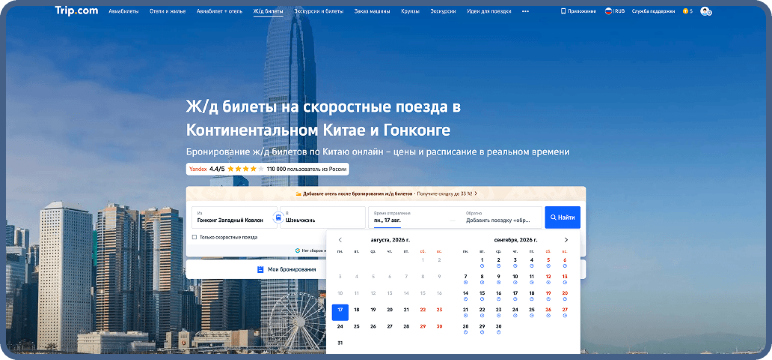
Task: Click the Приложение app link
Action: (x=579, y=11)
